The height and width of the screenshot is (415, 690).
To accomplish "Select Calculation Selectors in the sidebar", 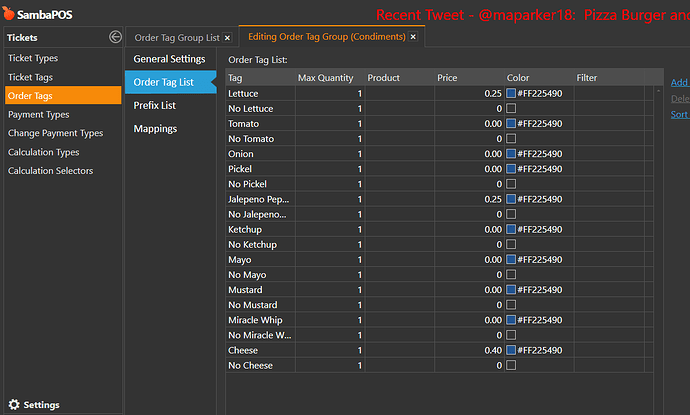I will click(x=50, y=171).
